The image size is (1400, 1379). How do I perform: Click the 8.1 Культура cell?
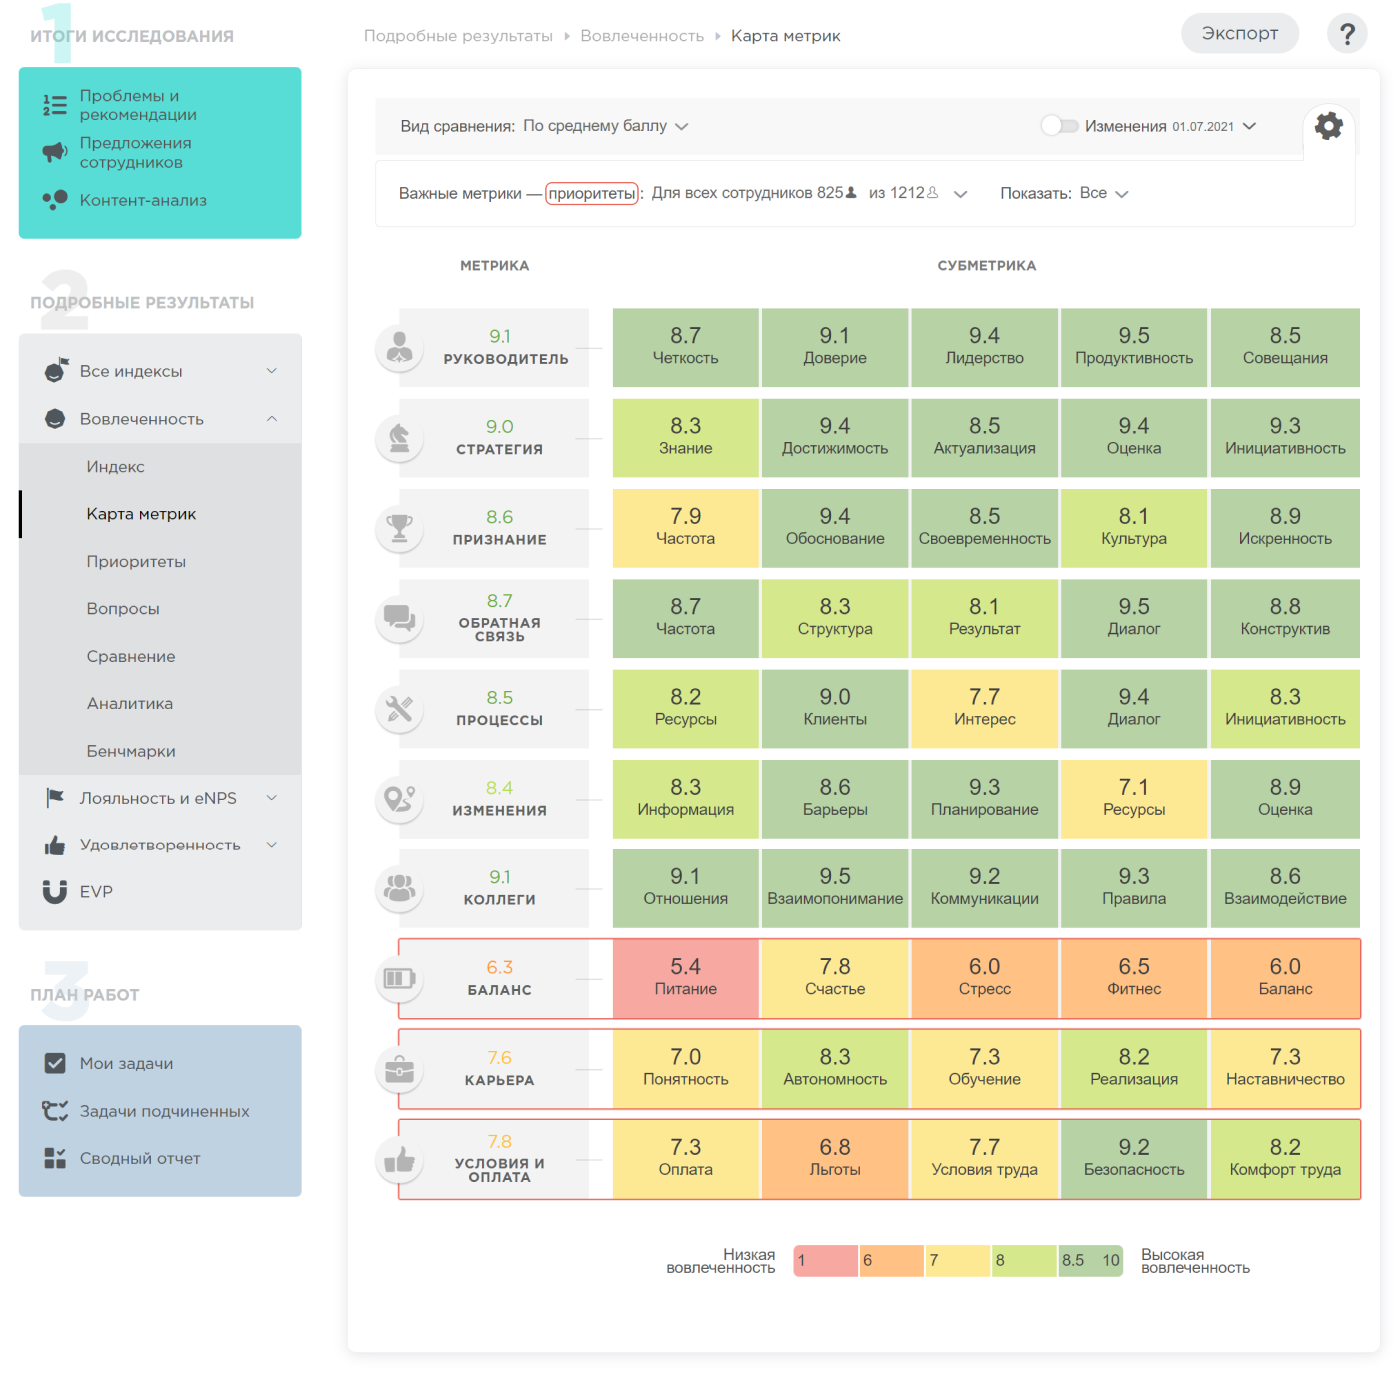(x=1134, y=527)
